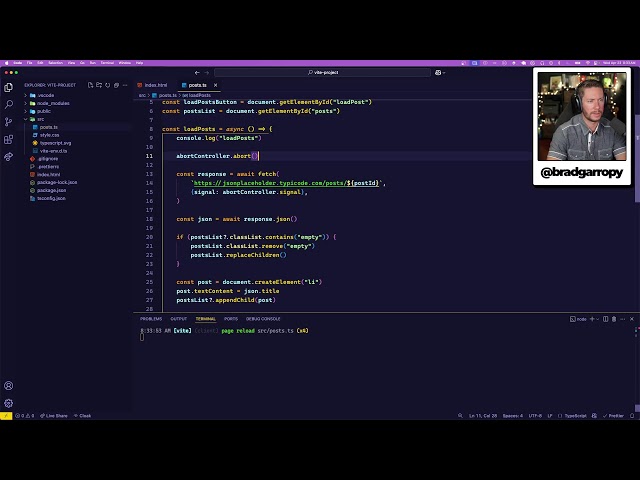Open the Terminal menu in macOS menu bar

[x=107, y=63]
